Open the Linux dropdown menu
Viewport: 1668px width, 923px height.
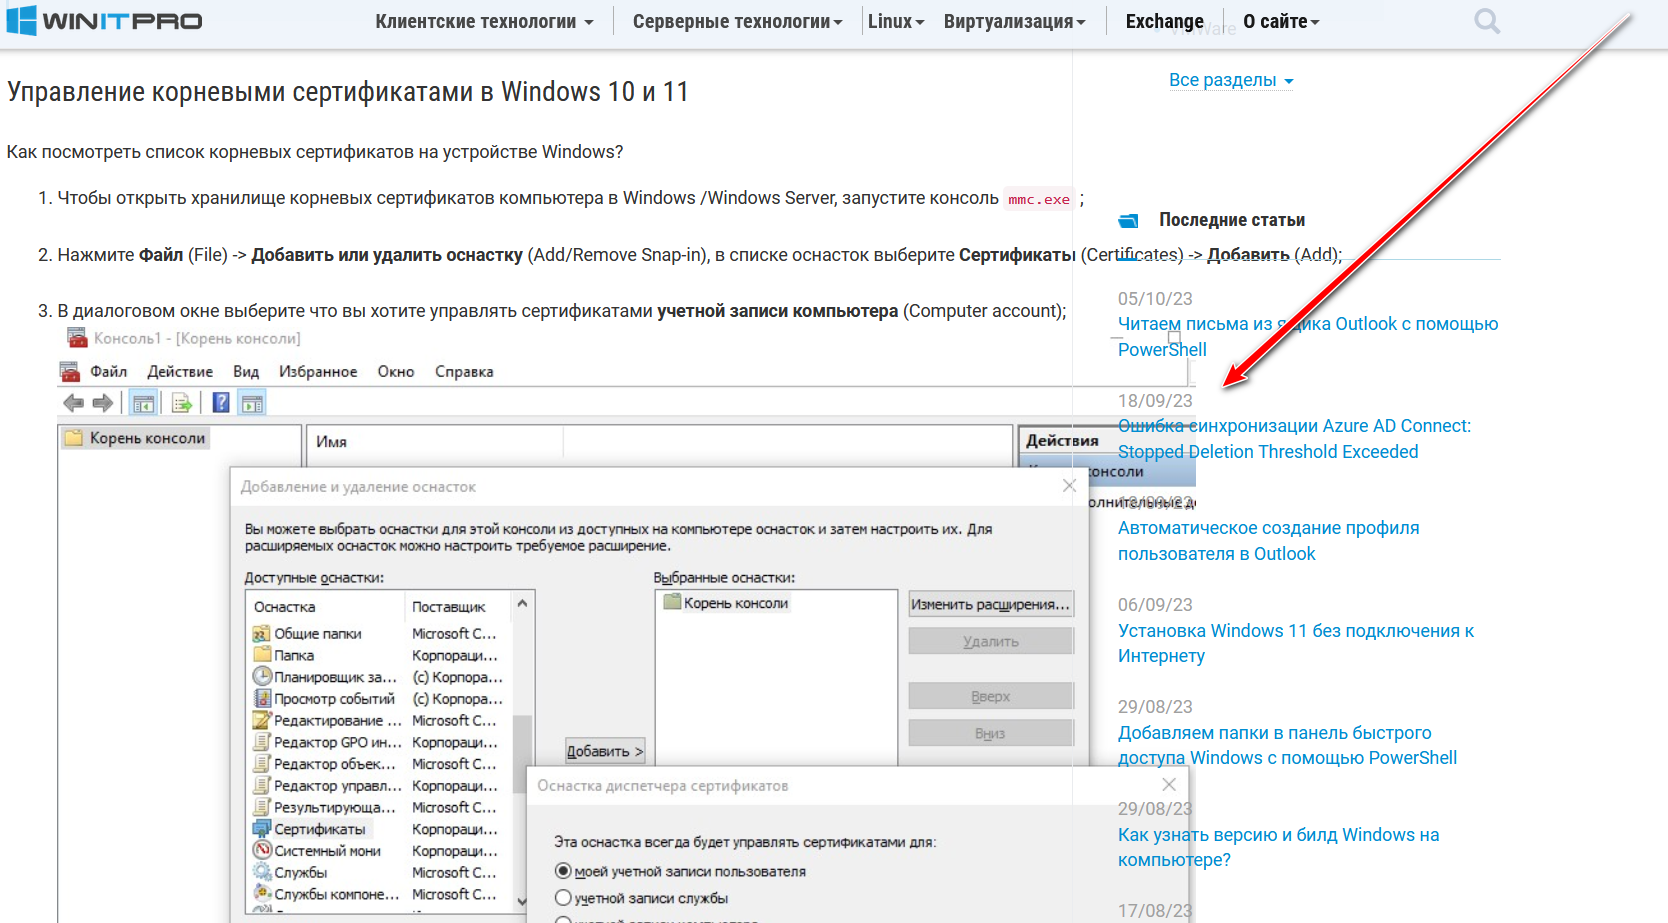click(896, 21)
